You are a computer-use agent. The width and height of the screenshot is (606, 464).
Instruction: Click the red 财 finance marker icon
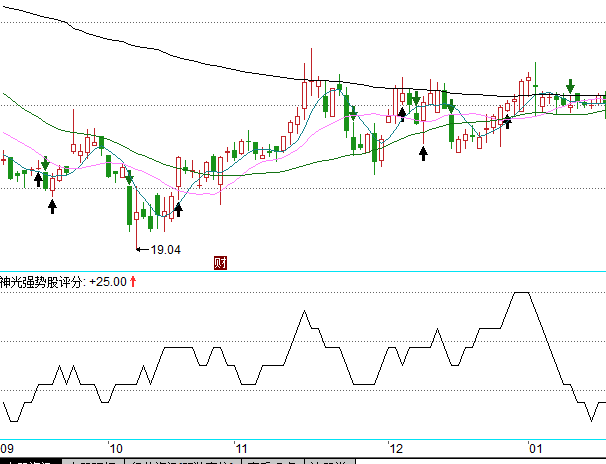tap(220, 263)
